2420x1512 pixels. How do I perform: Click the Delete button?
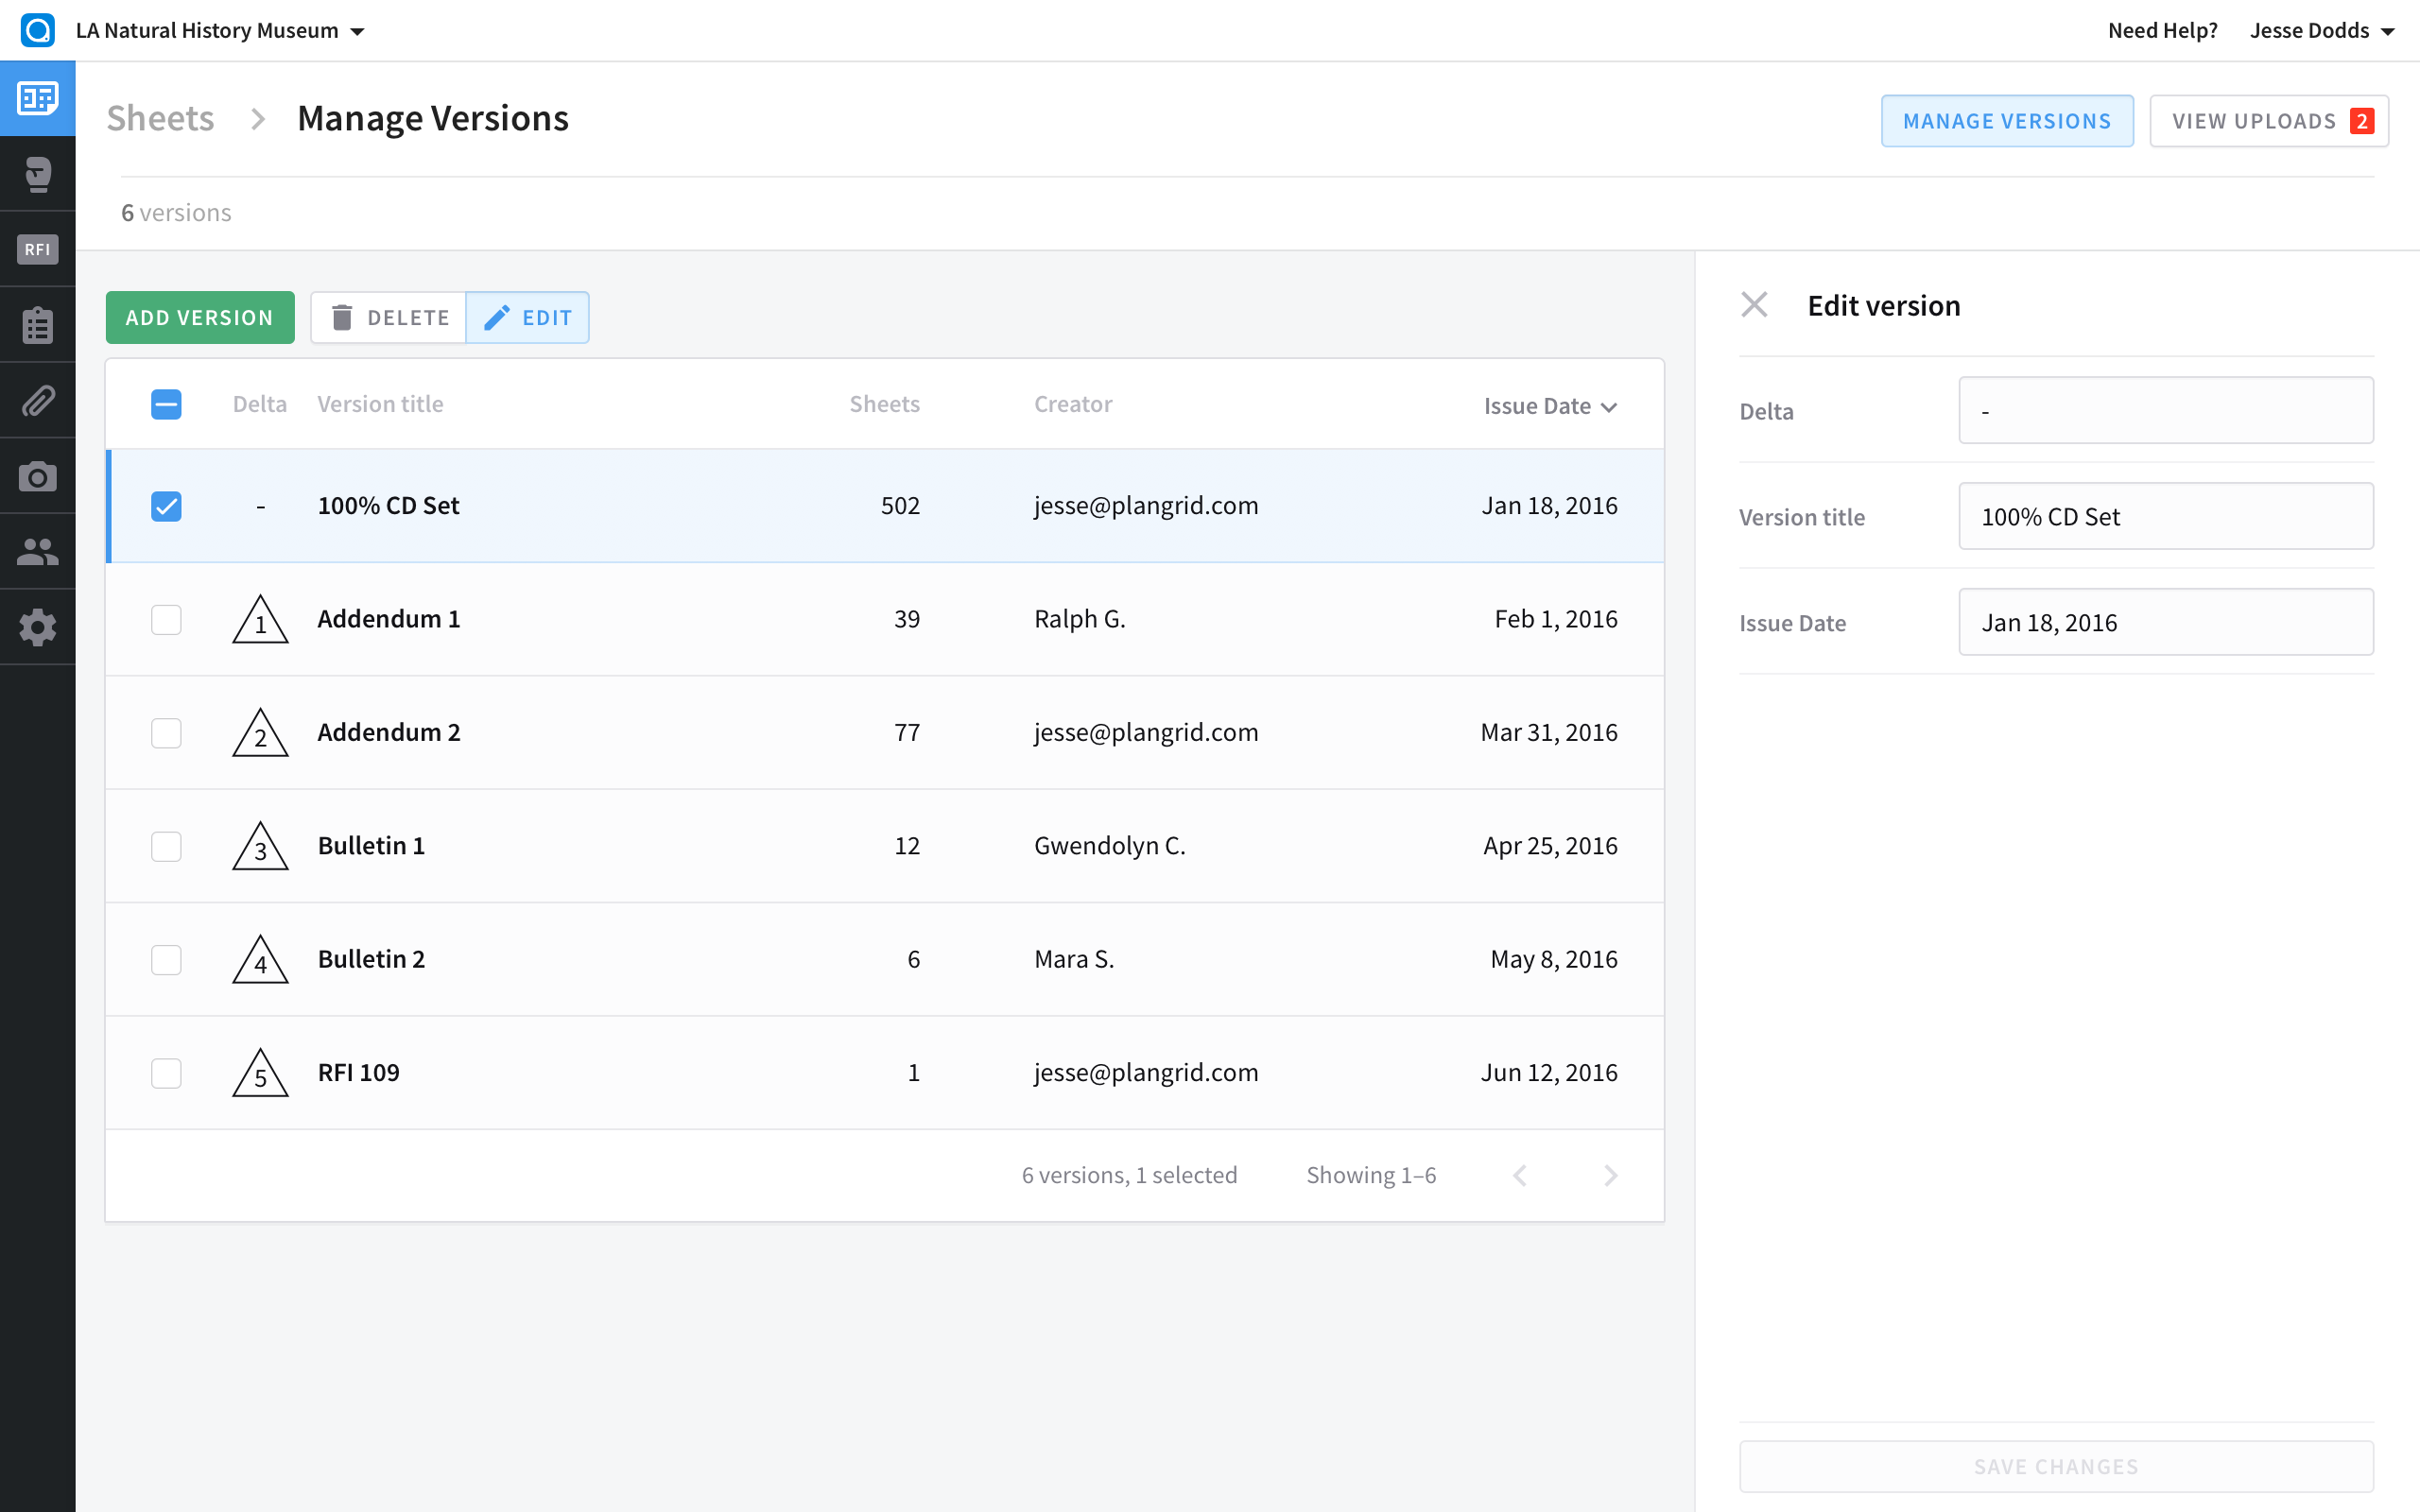coord(389,317)
